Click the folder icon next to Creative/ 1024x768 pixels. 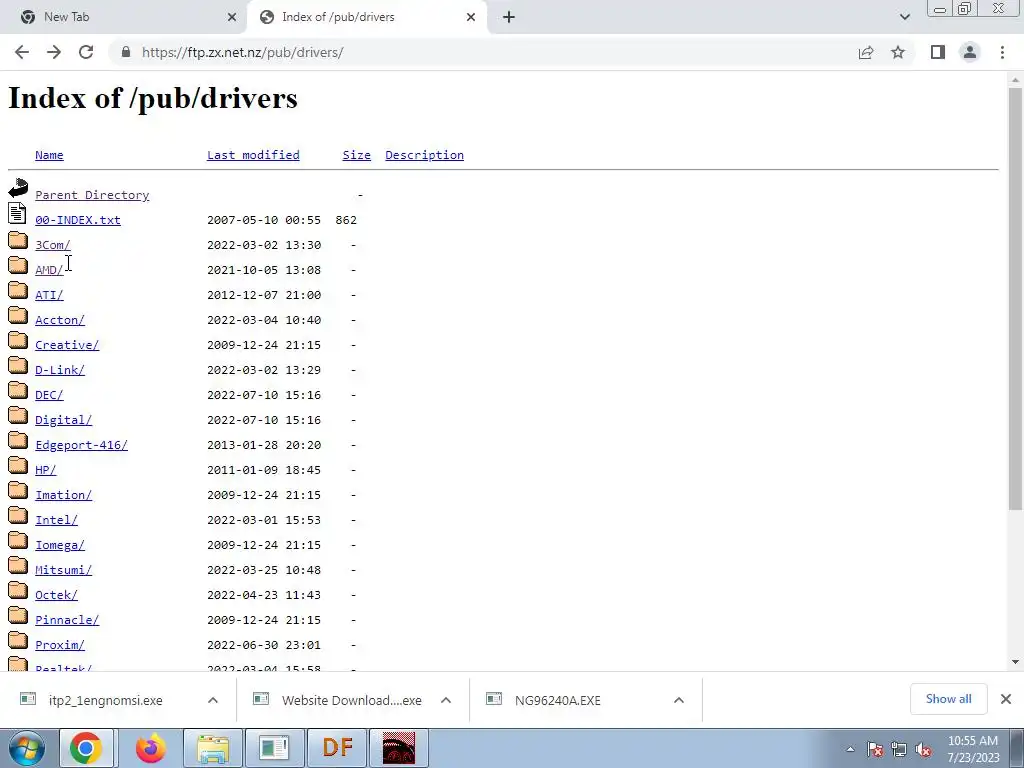click(18, 340)
